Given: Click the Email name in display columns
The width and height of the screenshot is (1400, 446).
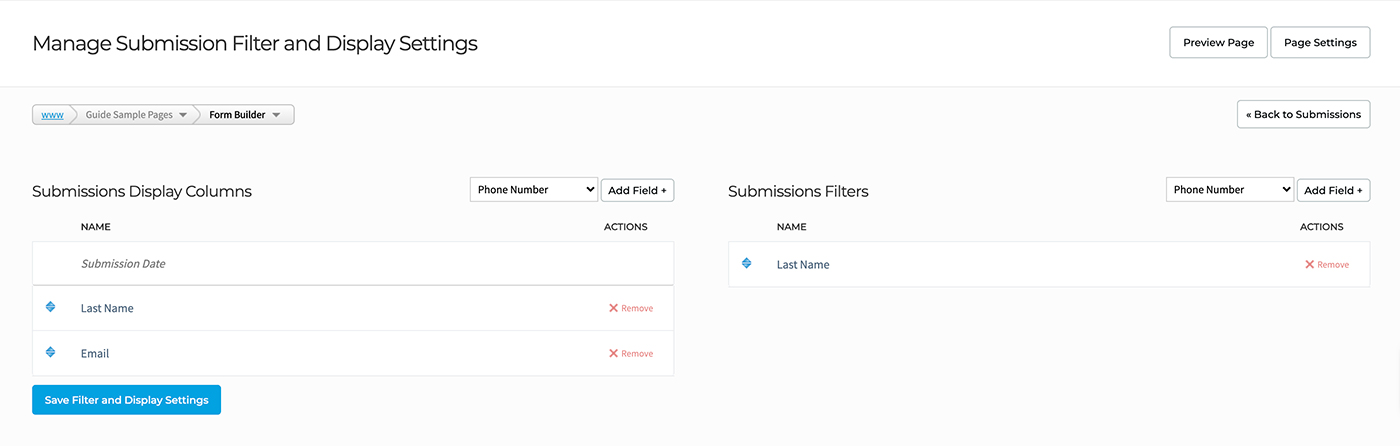Looking at the screenshot, I should coord(95,354).
